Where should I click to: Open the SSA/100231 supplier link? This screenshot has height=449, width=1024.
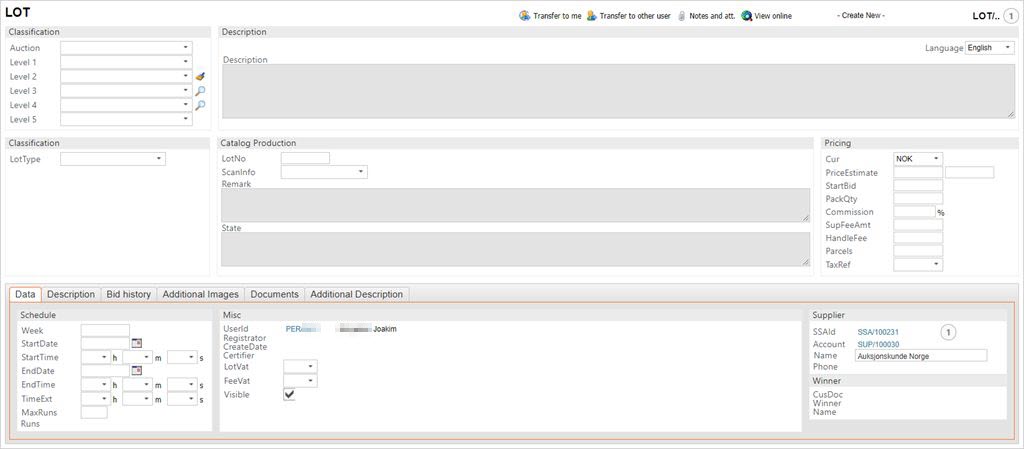coord(878,331)
